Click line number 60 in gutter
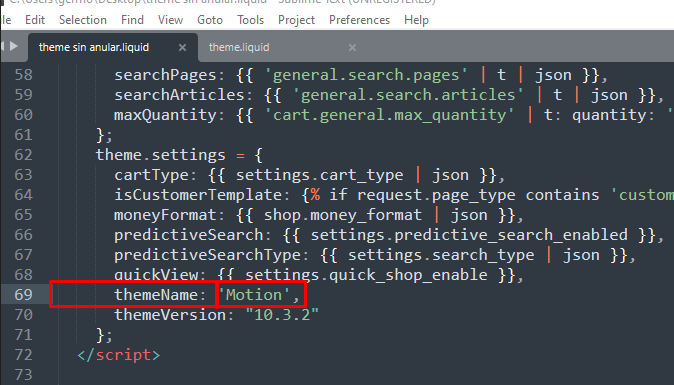Screen dimensions: 674x385 click(24, 115)
